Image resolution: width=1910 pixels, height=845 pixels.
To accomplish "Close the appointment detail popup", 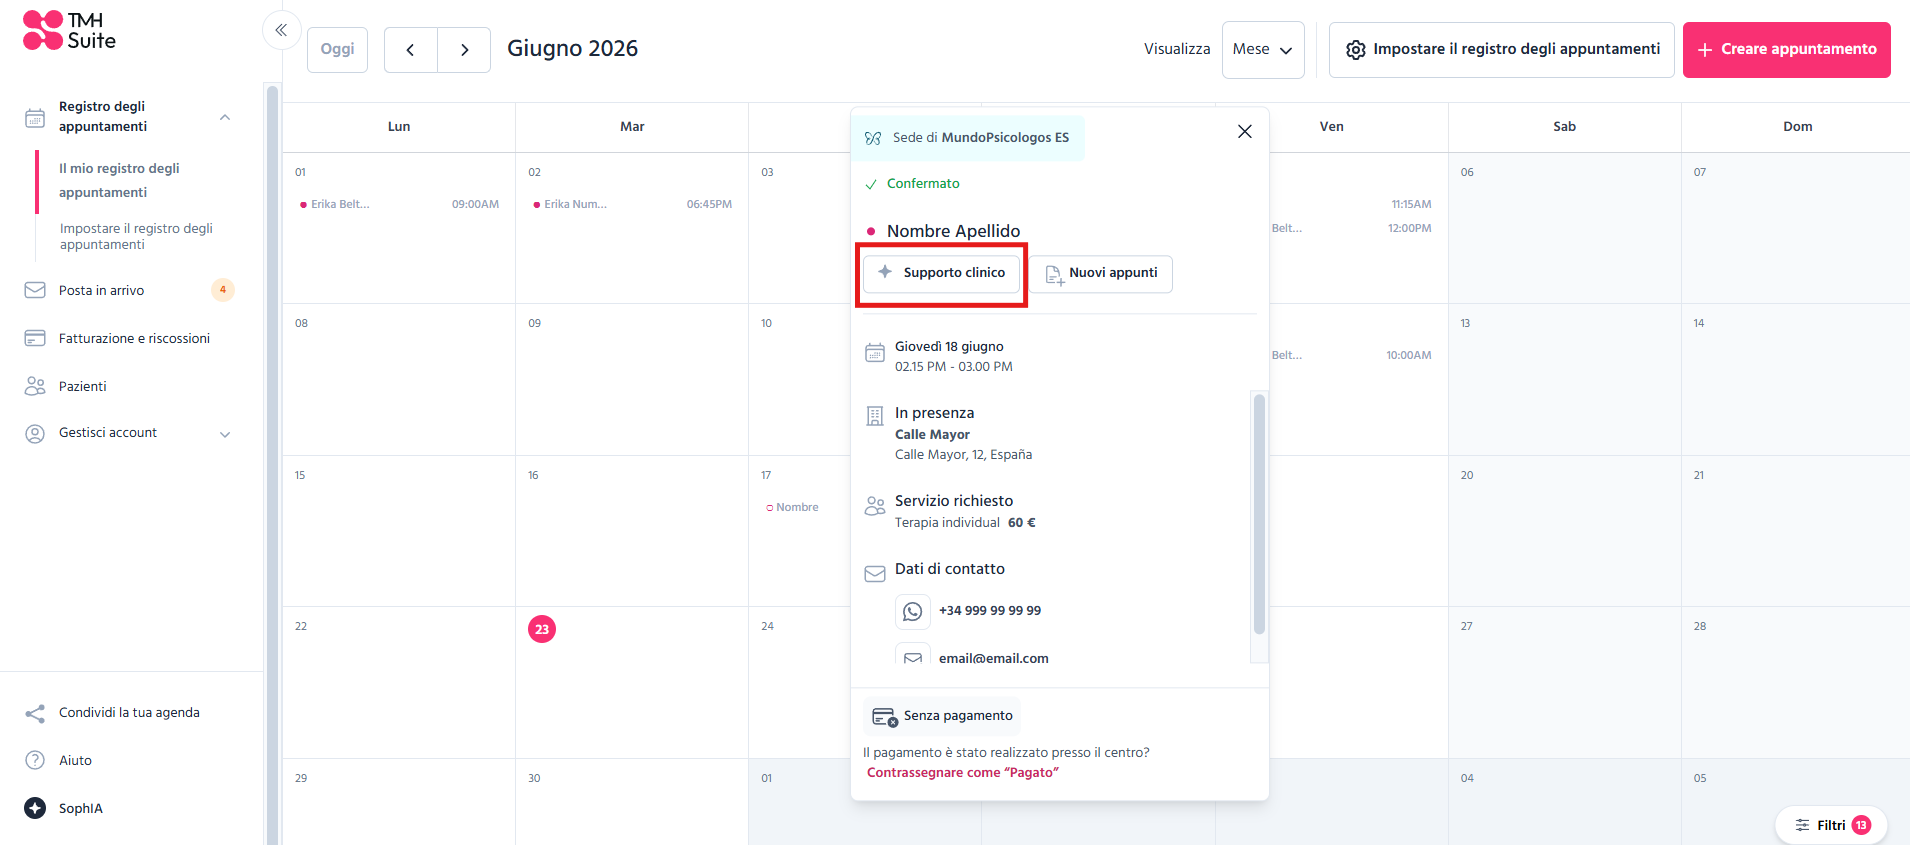I will click(1245, 132).
